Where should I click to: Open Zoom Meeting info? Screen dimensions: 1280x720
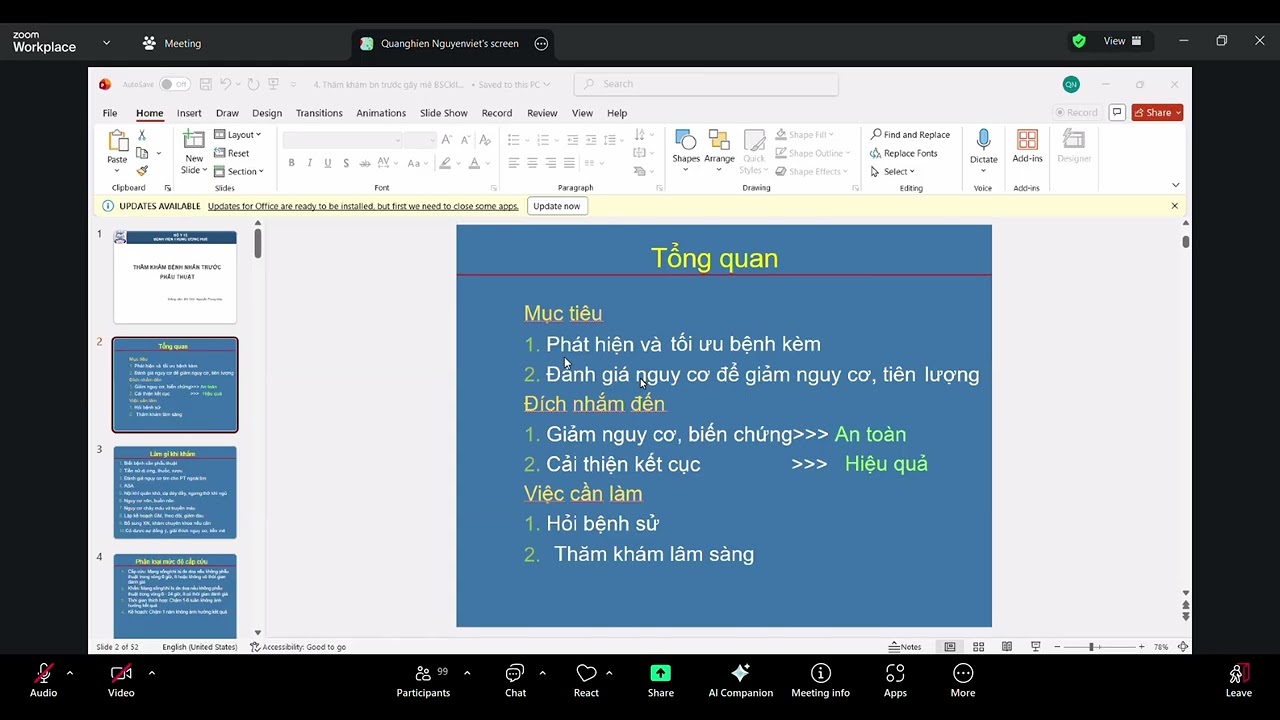click(820, 680)
